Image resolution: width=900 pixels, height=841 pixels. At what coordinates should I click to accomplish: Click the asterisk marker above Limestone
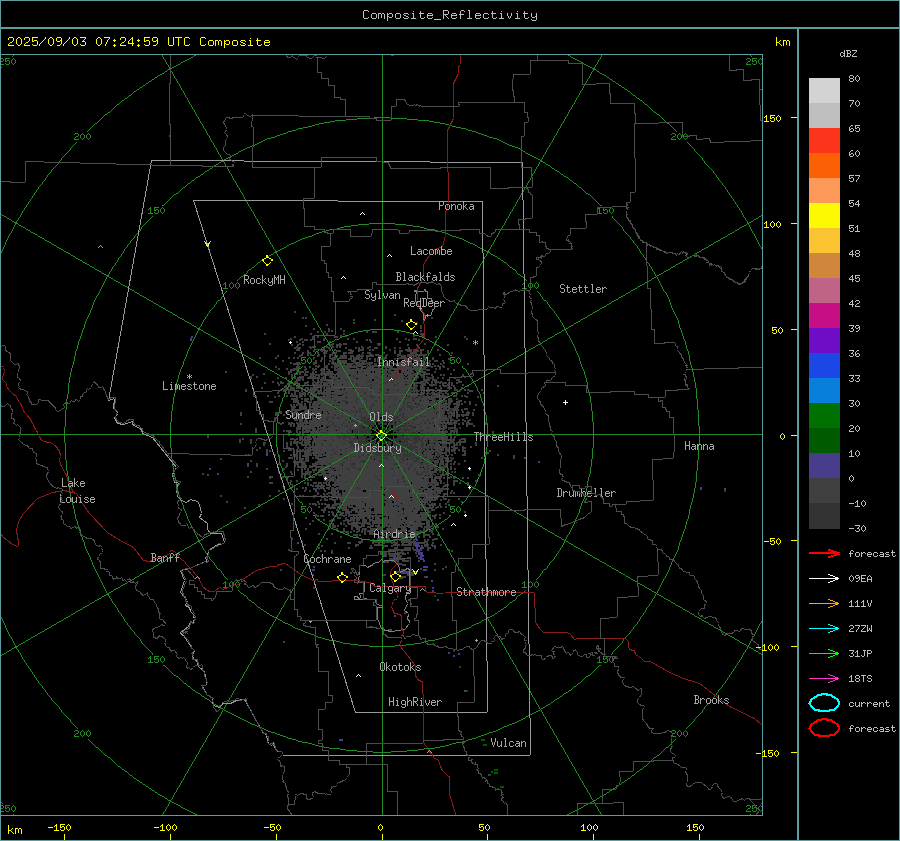[189, 377]
